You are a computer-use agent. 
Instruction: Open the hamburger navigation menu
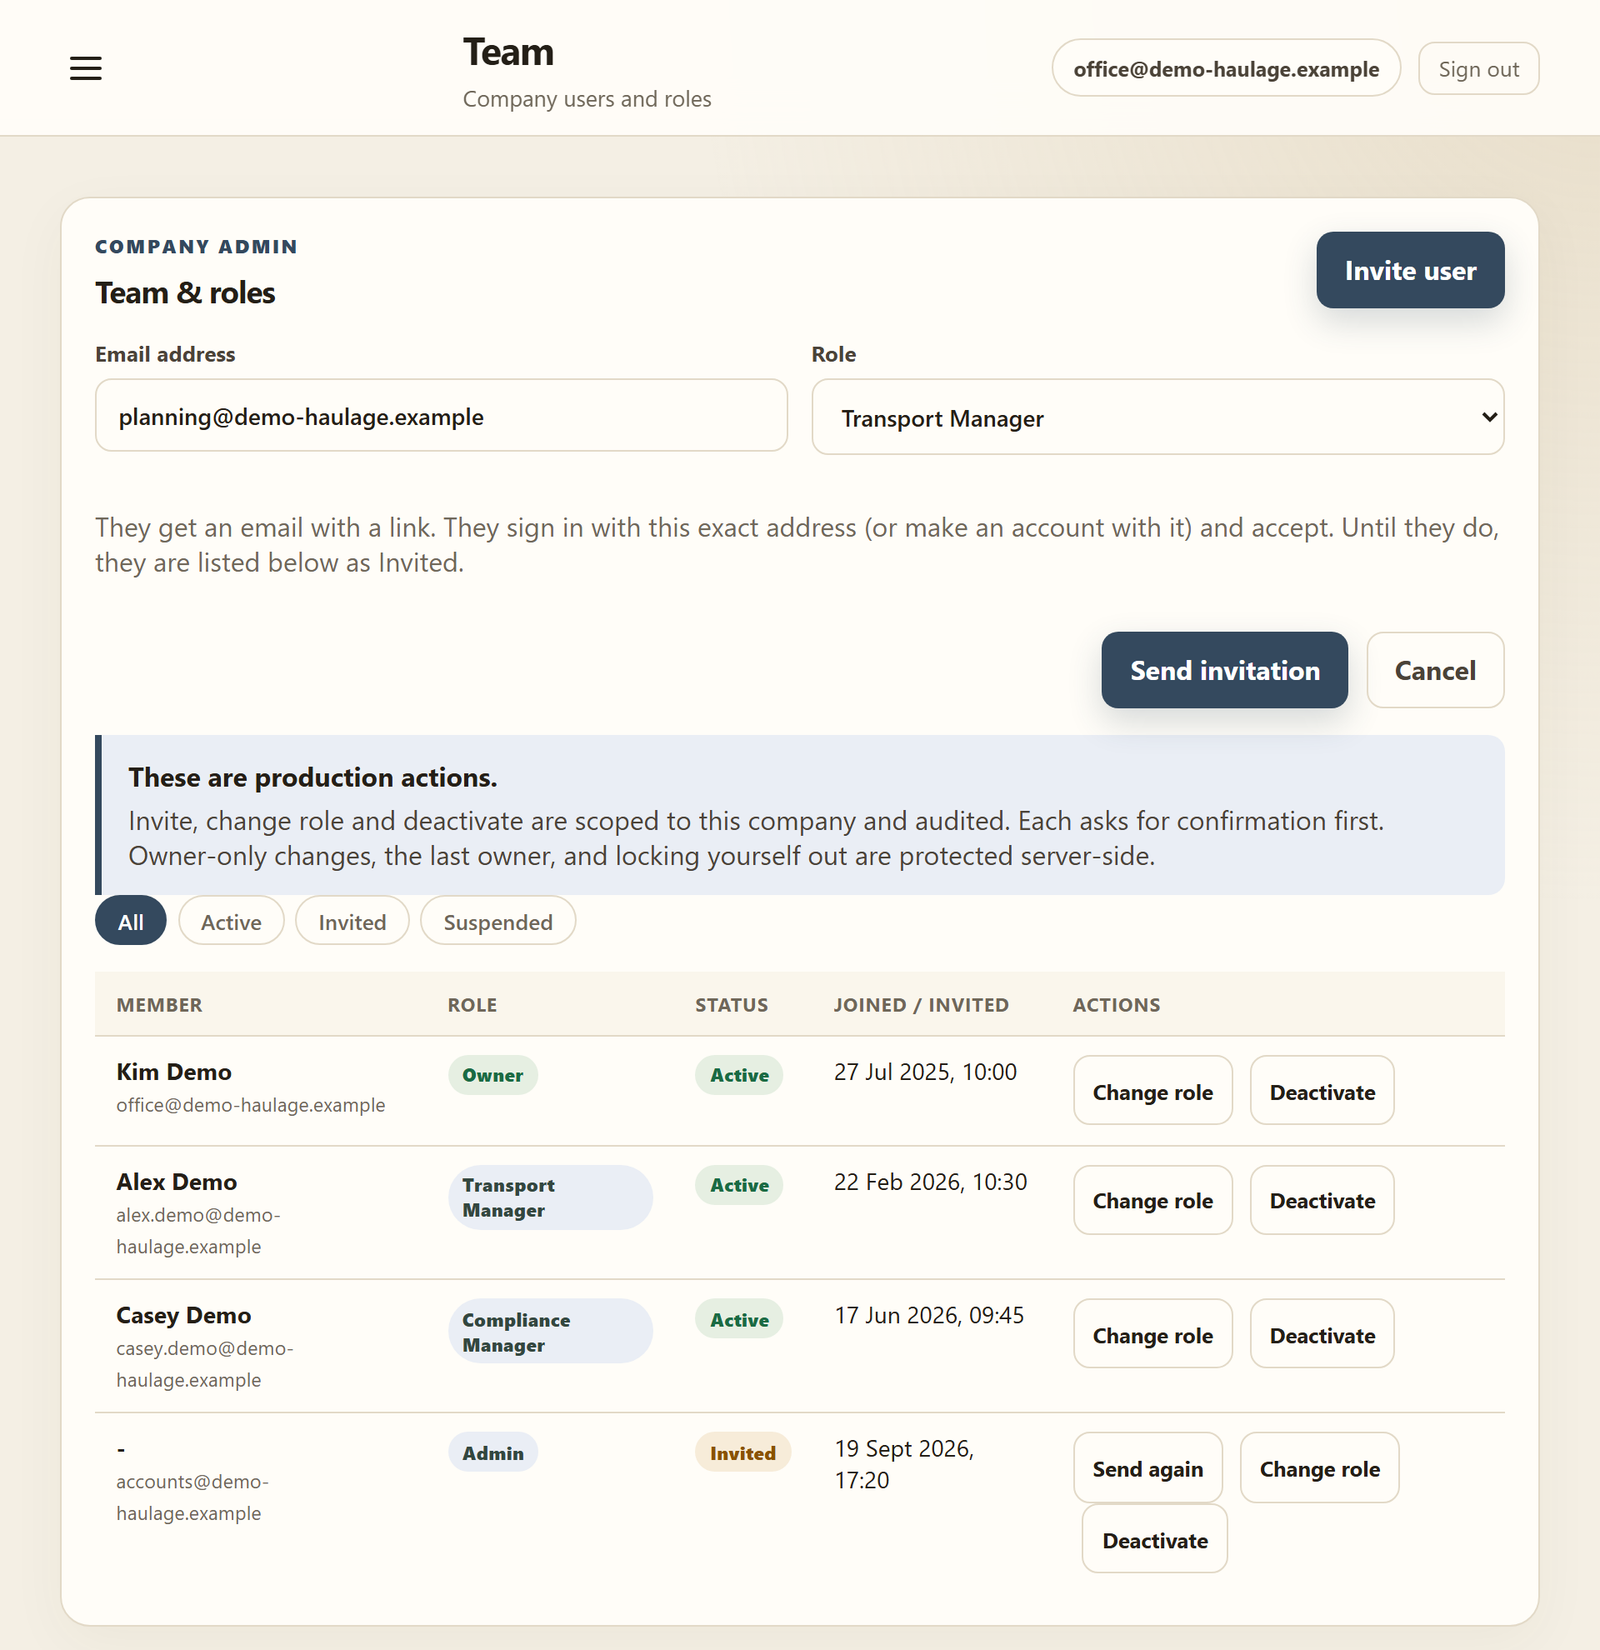click(86, 68)
